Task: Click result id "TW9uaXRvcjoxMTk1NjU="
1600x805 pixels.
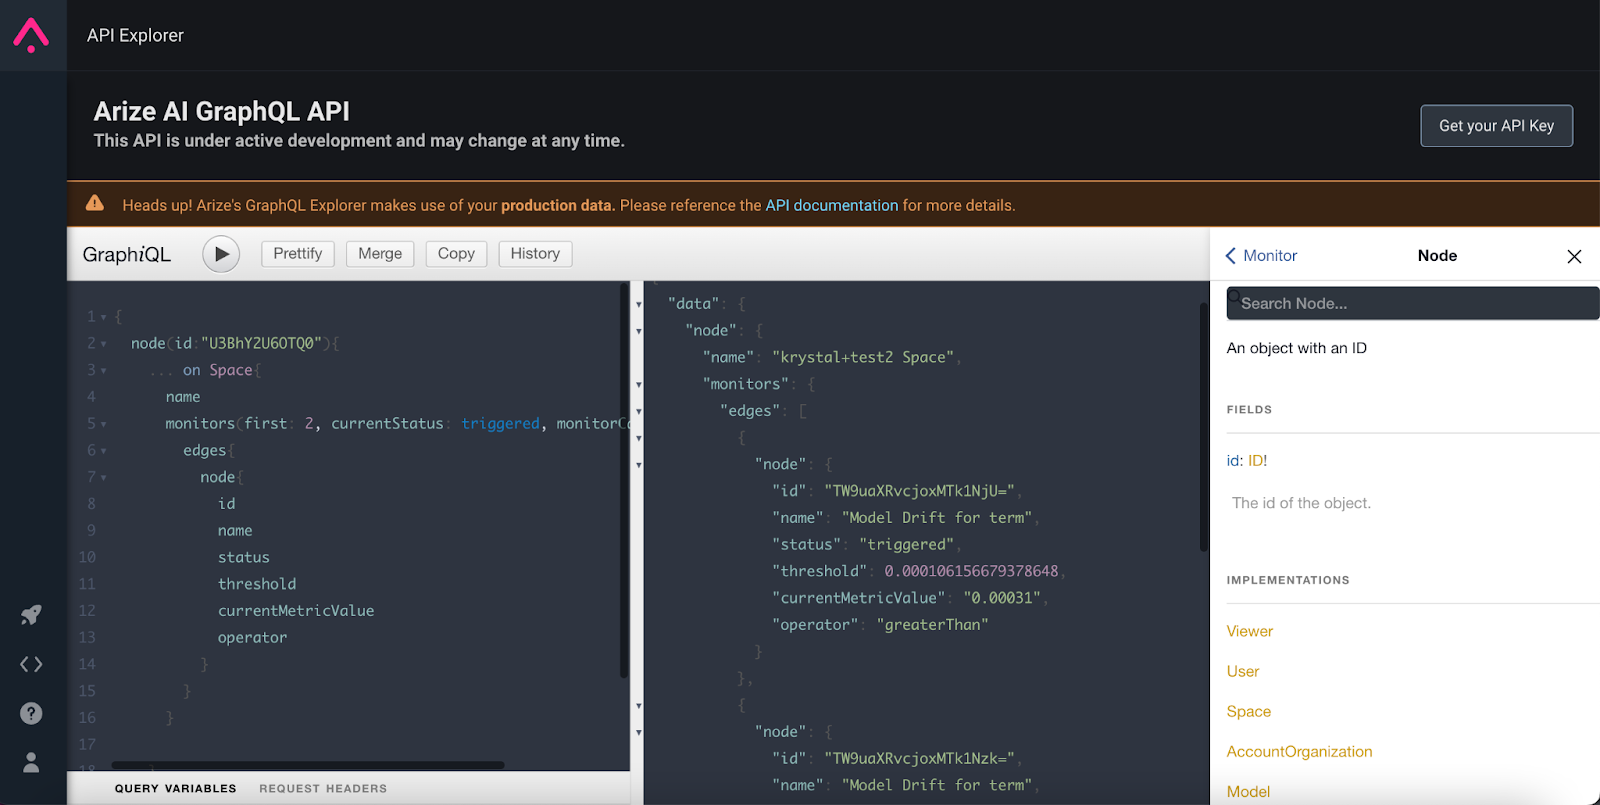Action: [919, 491]
